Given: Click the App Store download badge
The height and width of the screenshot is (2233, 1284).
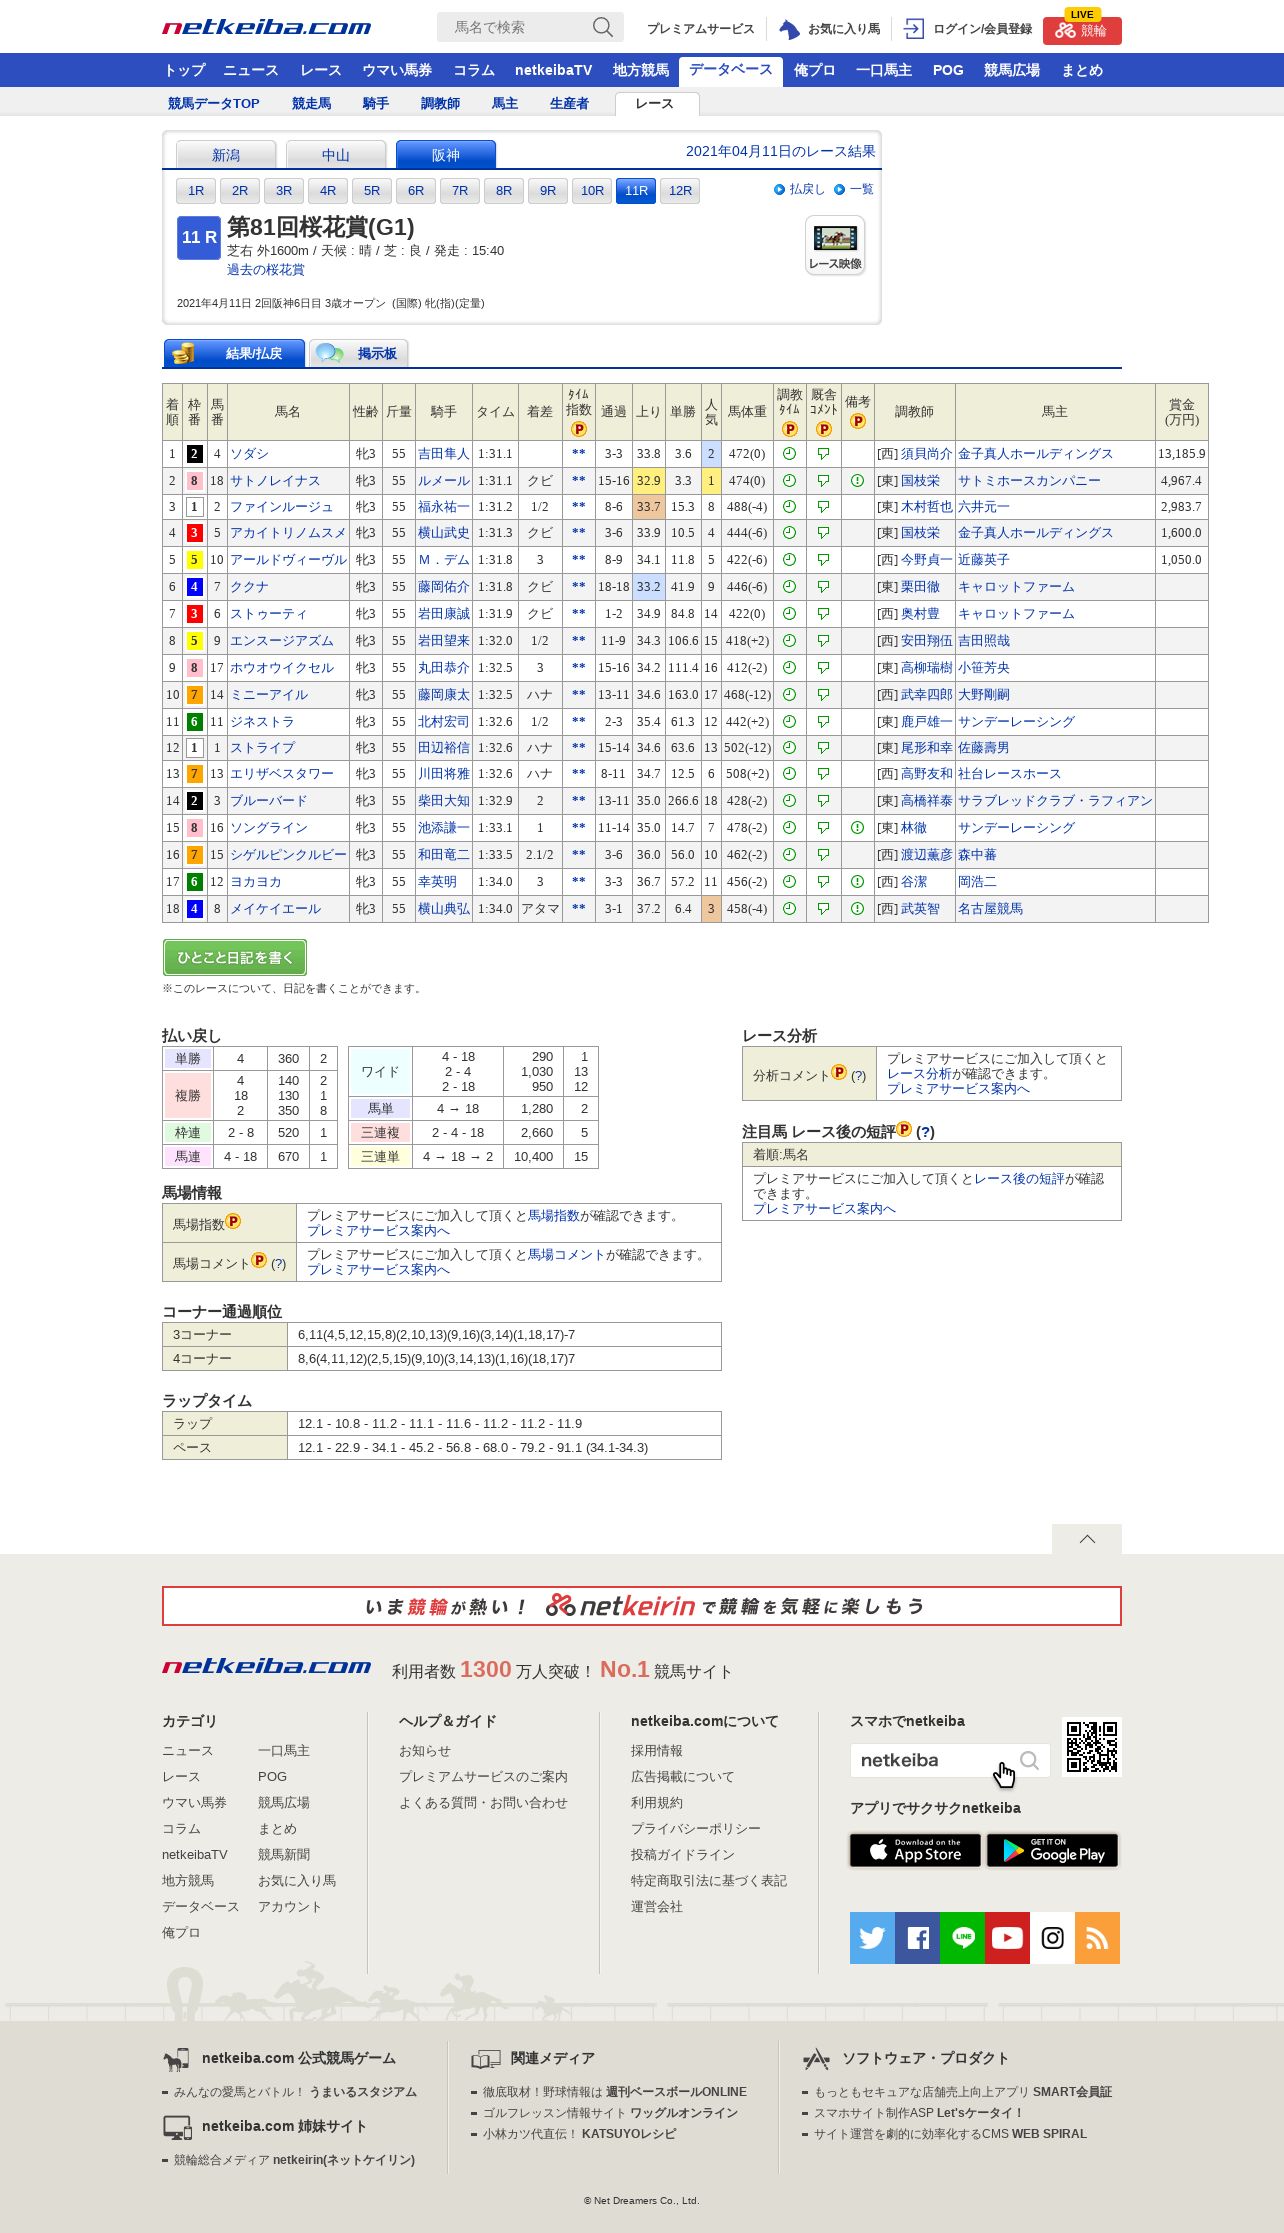Looking at the screenshot, I should pyautogui.click(x=915, y=1850).
